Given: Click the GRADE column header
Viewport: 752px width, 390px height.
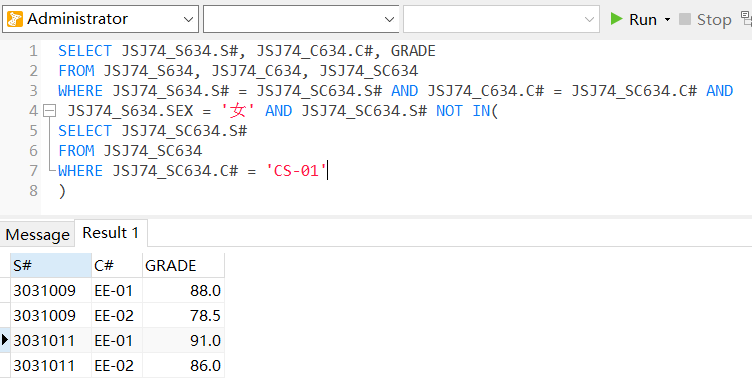Looking at the screenshot, I should tap(183, 265).
